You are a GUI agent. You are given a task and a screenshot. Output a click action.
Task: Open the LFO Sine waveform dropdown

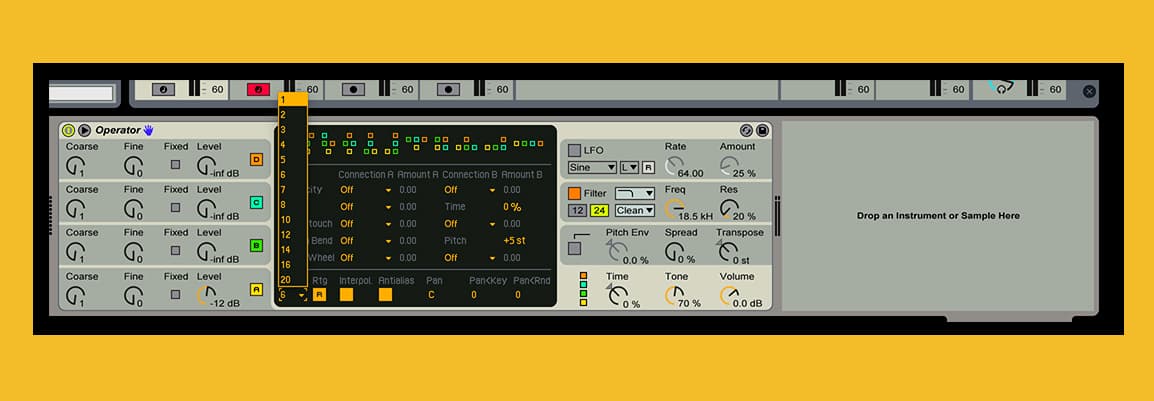[x=592, y=167]
